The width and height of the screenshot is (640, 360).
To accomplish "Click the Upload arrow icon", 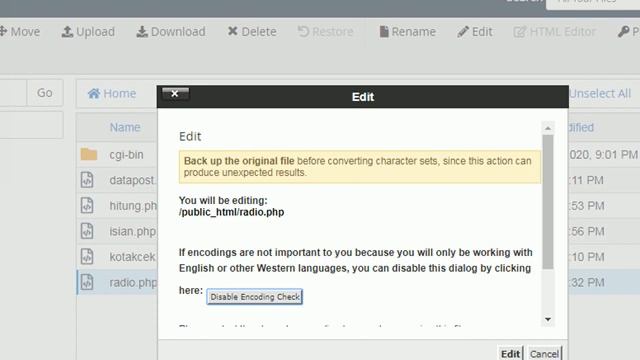I will 67,31.
